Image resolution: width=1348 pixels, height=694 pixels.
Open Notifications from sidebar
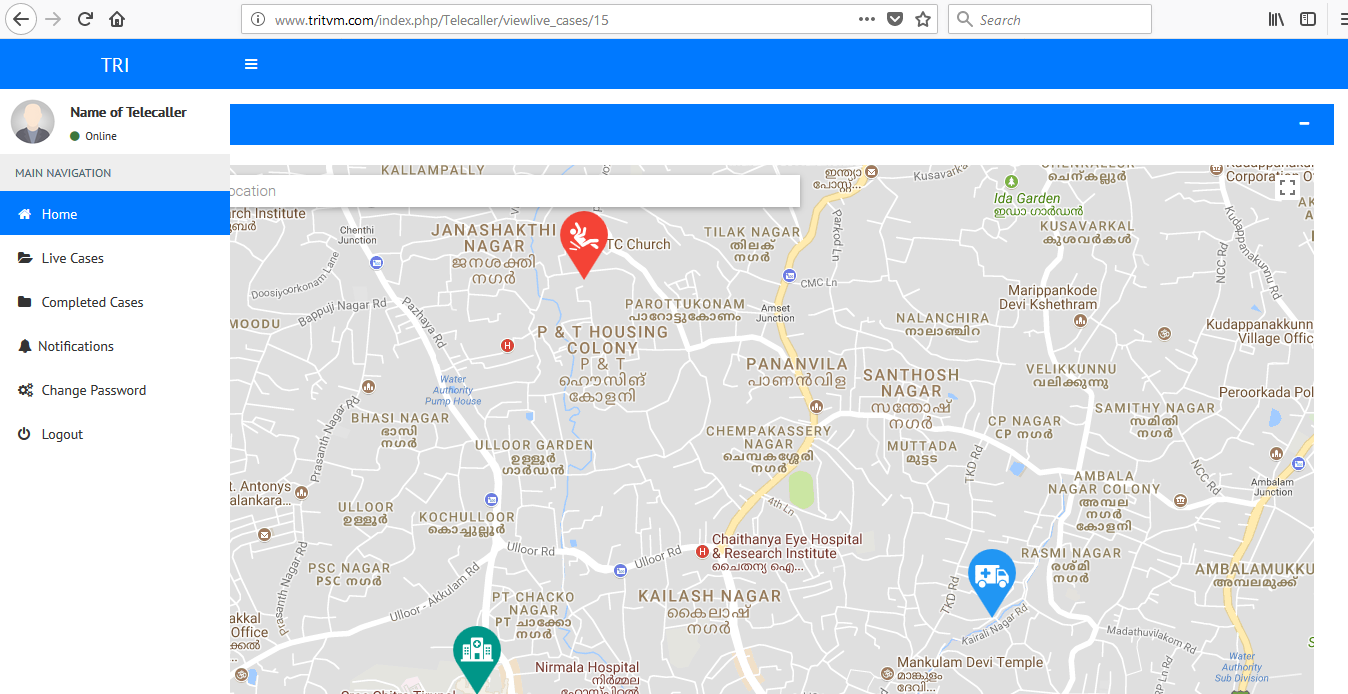click(x=76, y=346)
